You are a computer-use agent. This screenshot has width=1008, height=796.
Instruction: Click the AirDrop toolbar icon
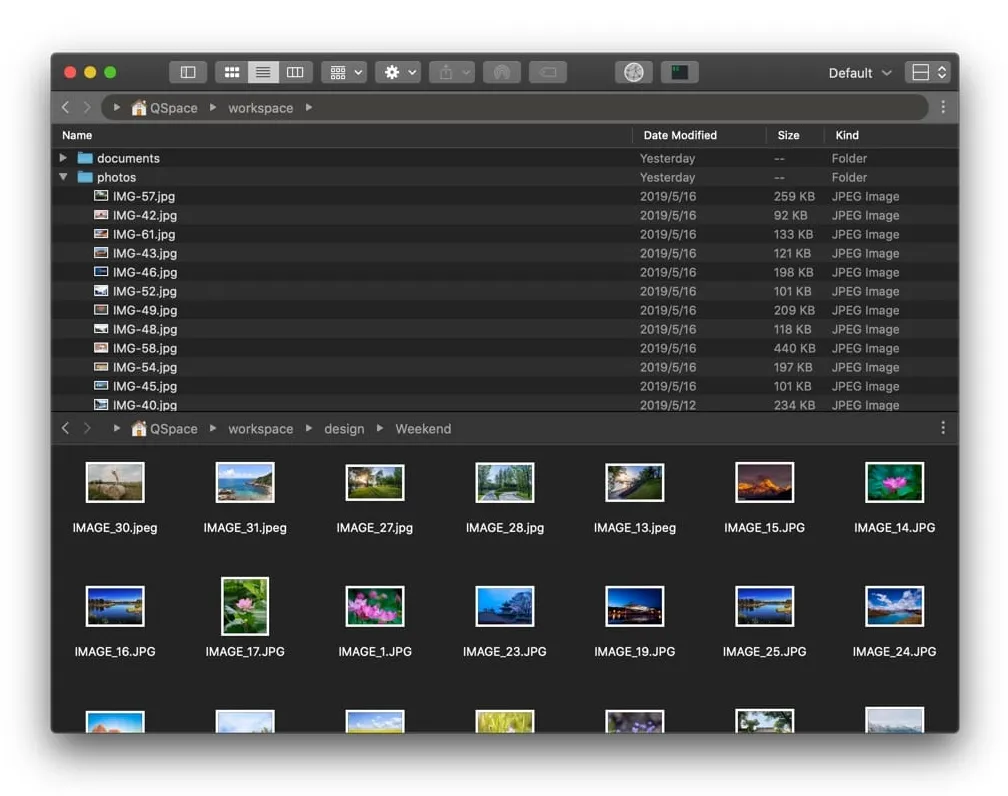[x=502, y=72]
